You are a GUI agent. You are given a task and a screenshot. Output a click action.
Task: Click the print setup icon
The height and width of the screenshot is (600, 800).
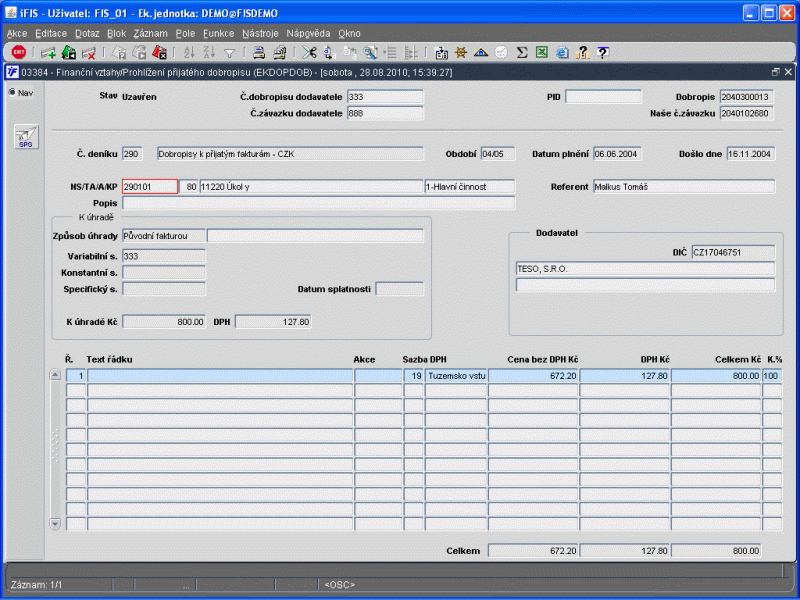[280, 52]
